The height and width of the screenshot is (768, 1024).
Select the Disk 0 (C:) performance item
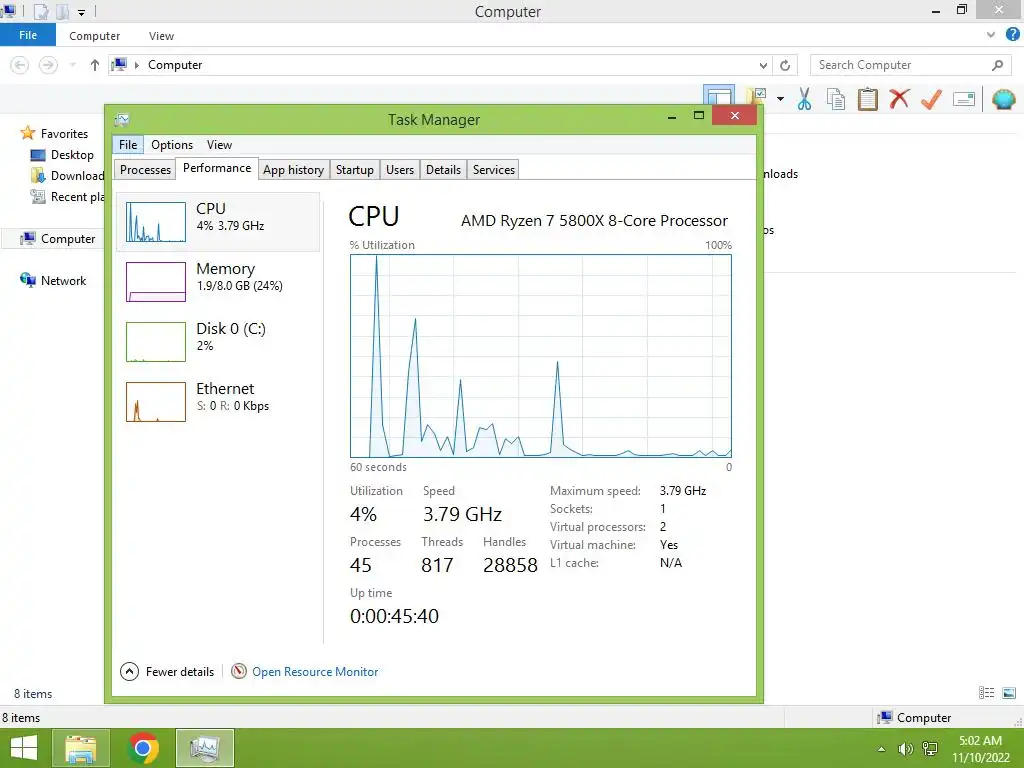(x=218, y=342)
